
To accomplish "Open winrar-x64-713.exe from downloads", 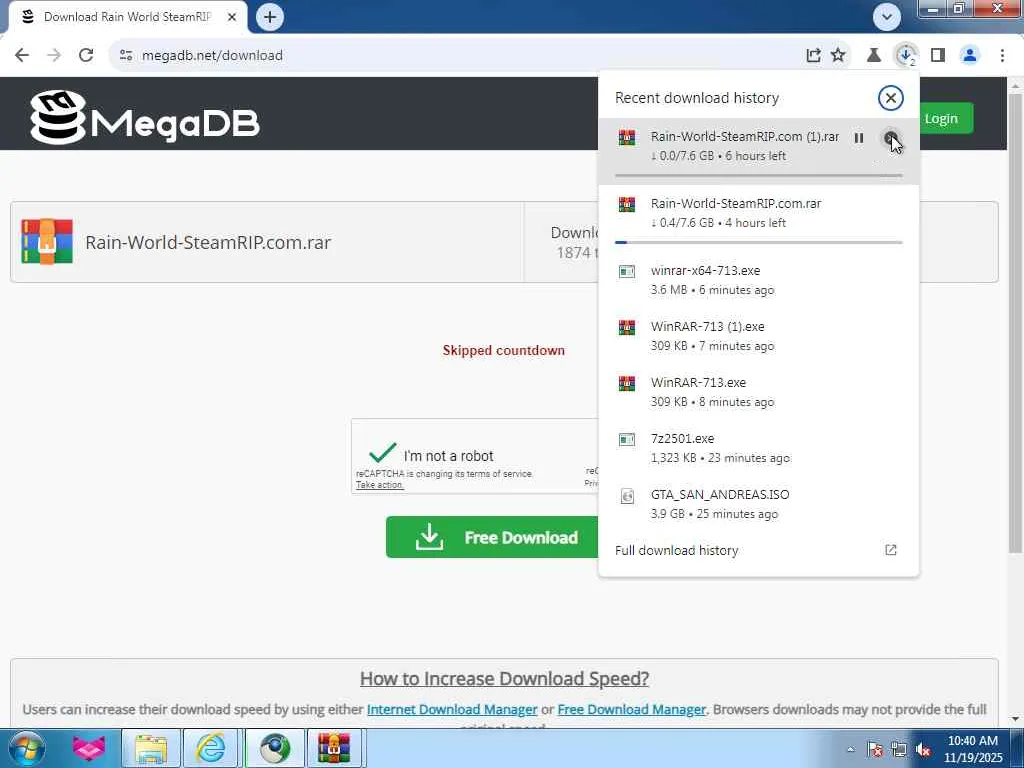I will (758, 280).
